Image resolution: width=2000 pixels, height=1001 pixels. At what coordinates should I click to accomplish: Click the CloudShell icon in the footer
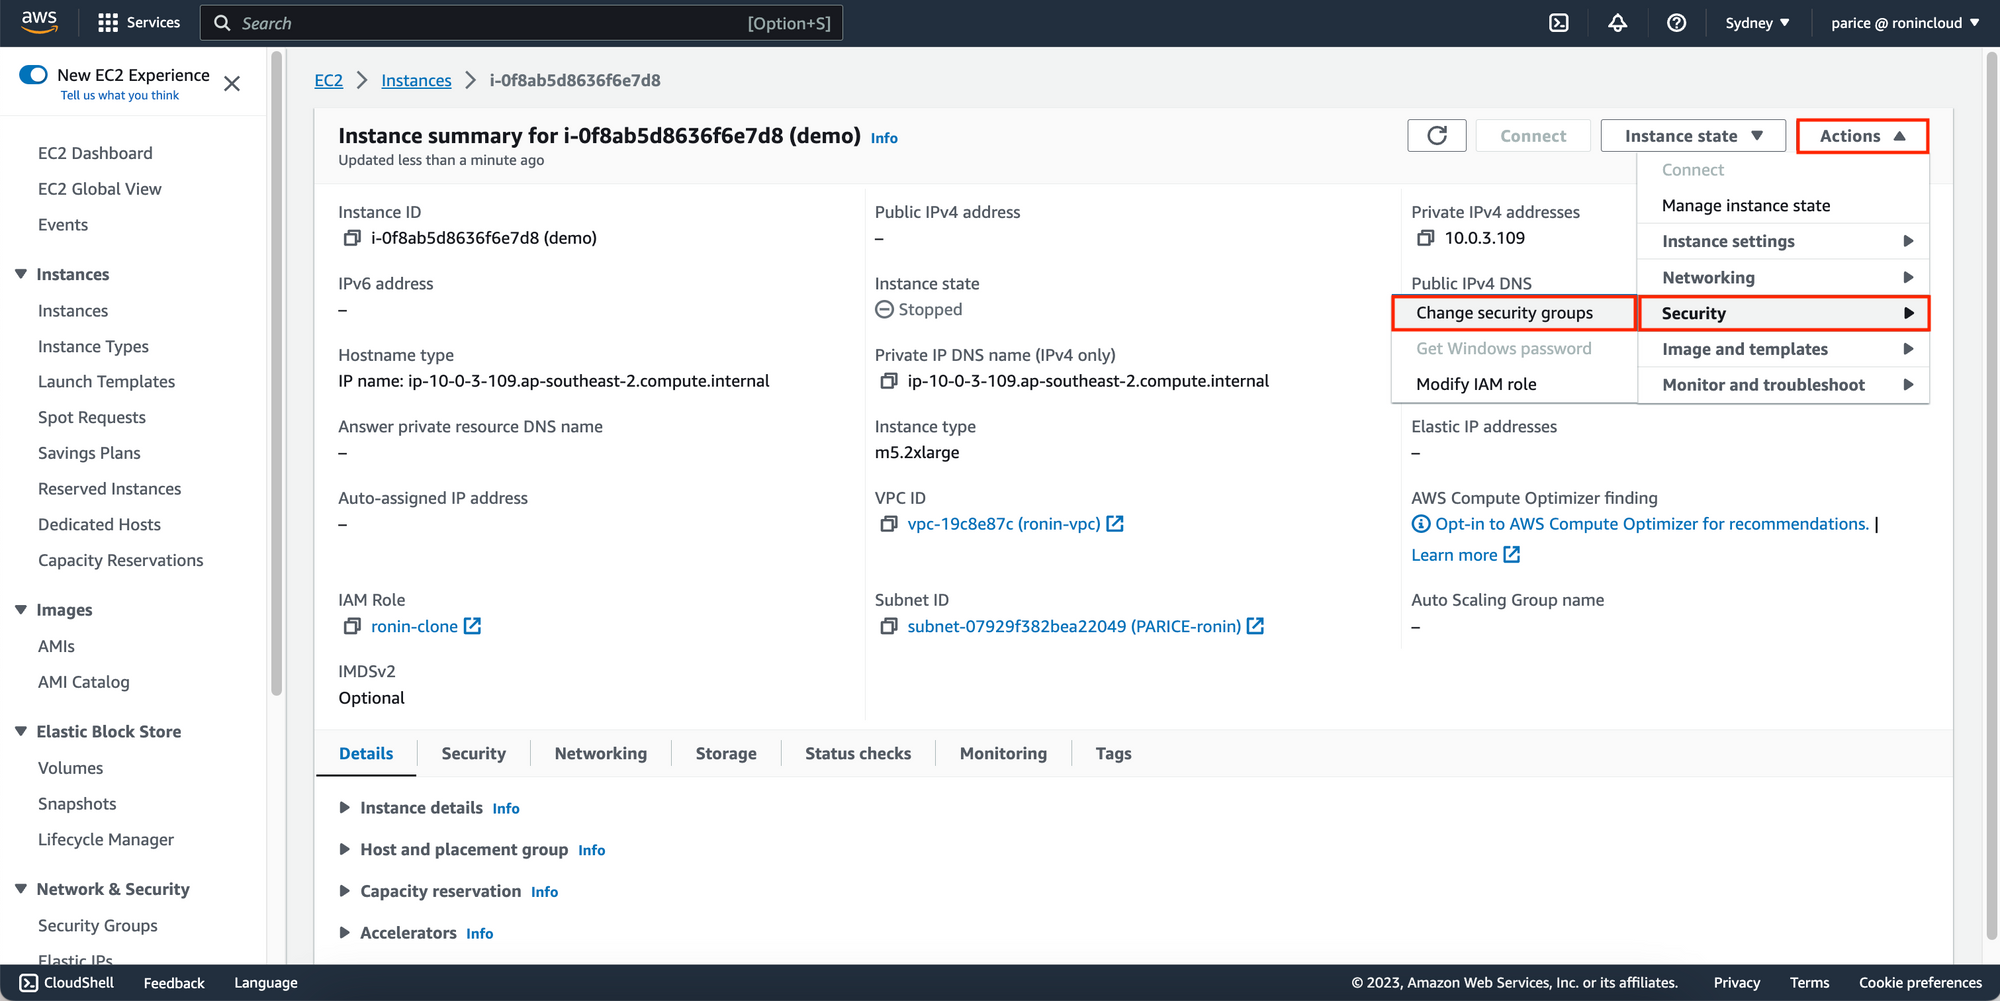(29, 983)
